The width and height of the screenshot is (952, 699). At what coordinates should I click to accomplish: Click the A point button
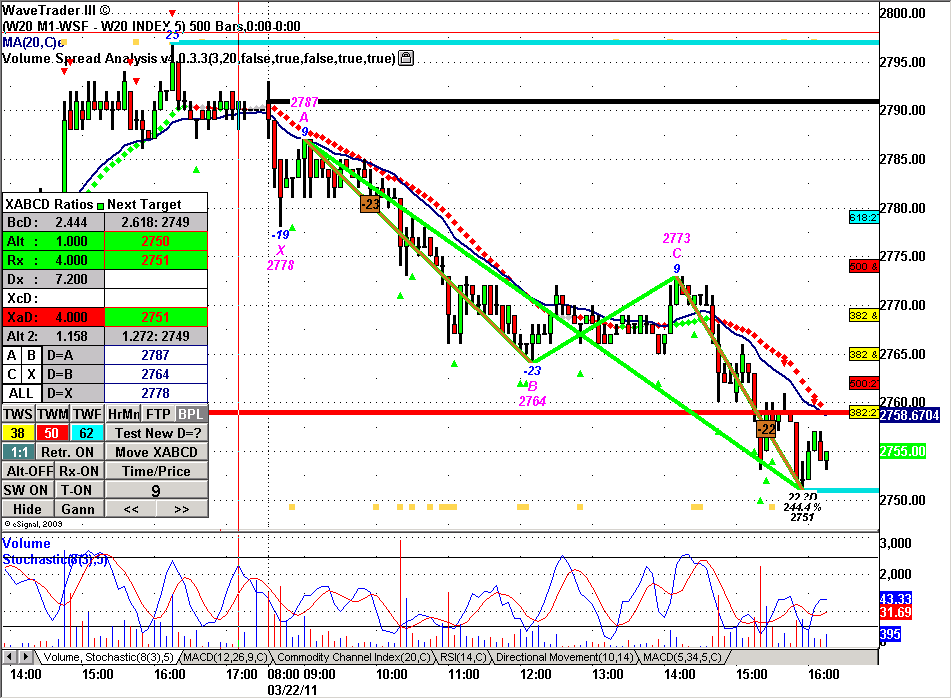click(12, 355)
